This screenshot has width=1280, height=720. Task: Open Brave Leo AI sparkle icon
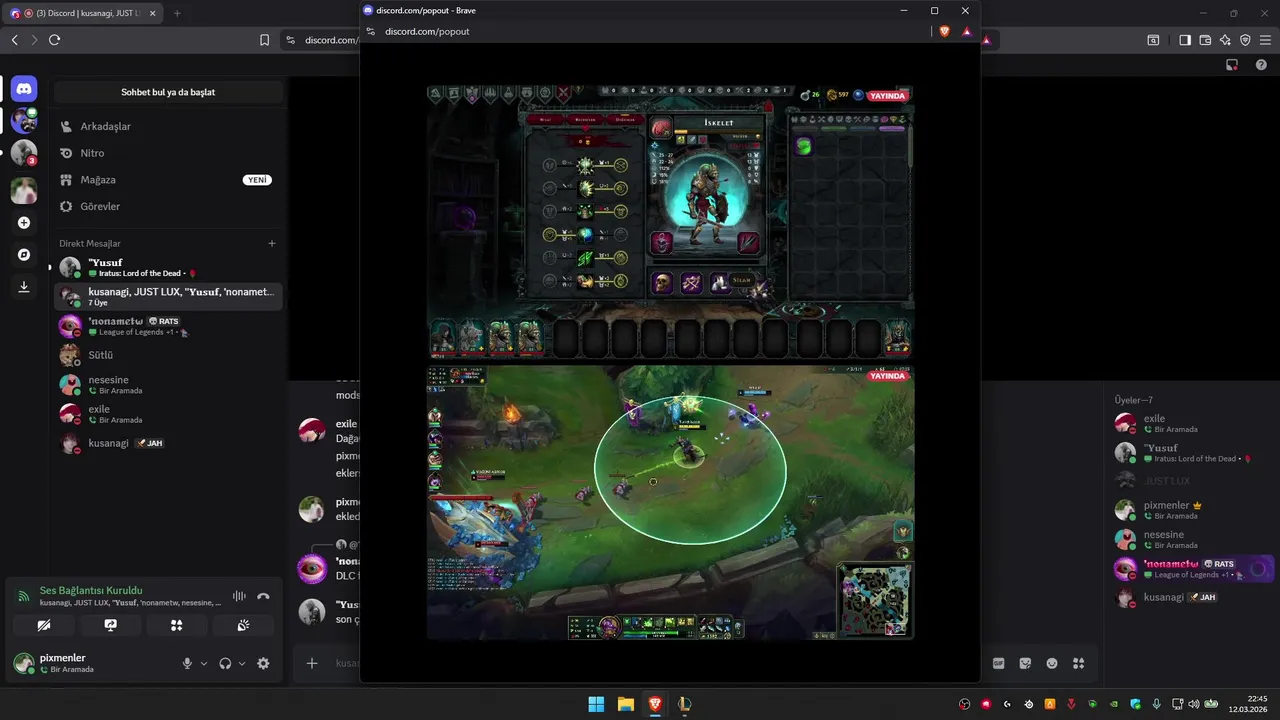point(1225,40)
